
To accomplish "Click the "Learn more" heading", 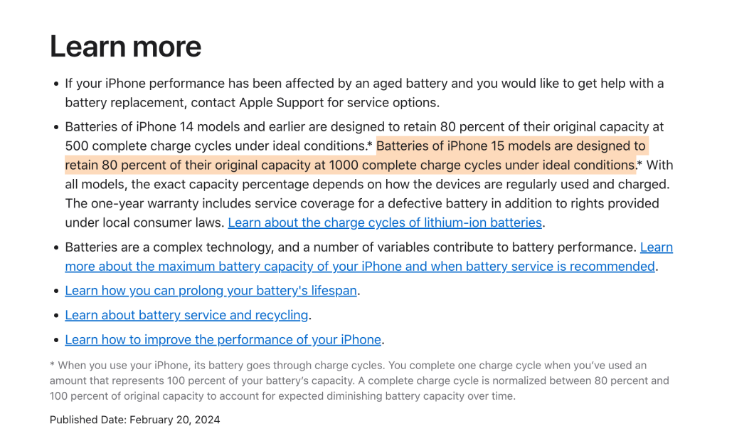I will click(x=125, y=46).
